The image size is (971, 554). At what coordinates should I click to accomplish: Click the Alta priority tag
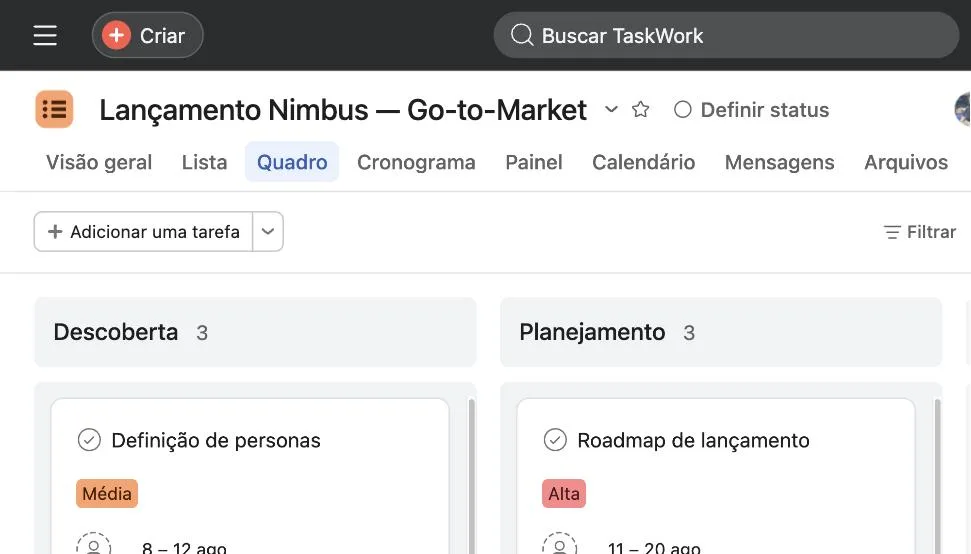(564, 493)
